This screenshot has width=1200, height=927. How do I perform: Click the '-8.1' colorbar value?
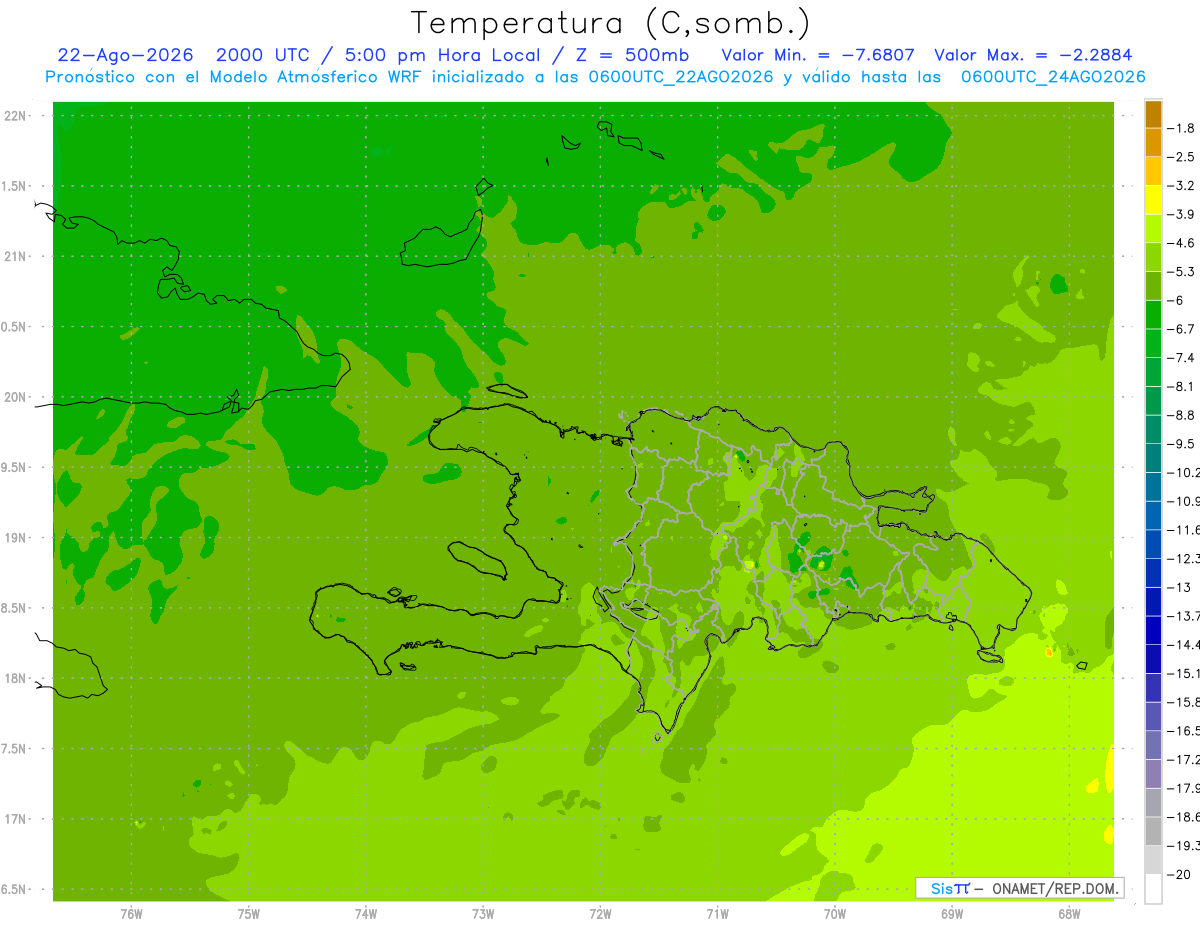pos(1181,386)
